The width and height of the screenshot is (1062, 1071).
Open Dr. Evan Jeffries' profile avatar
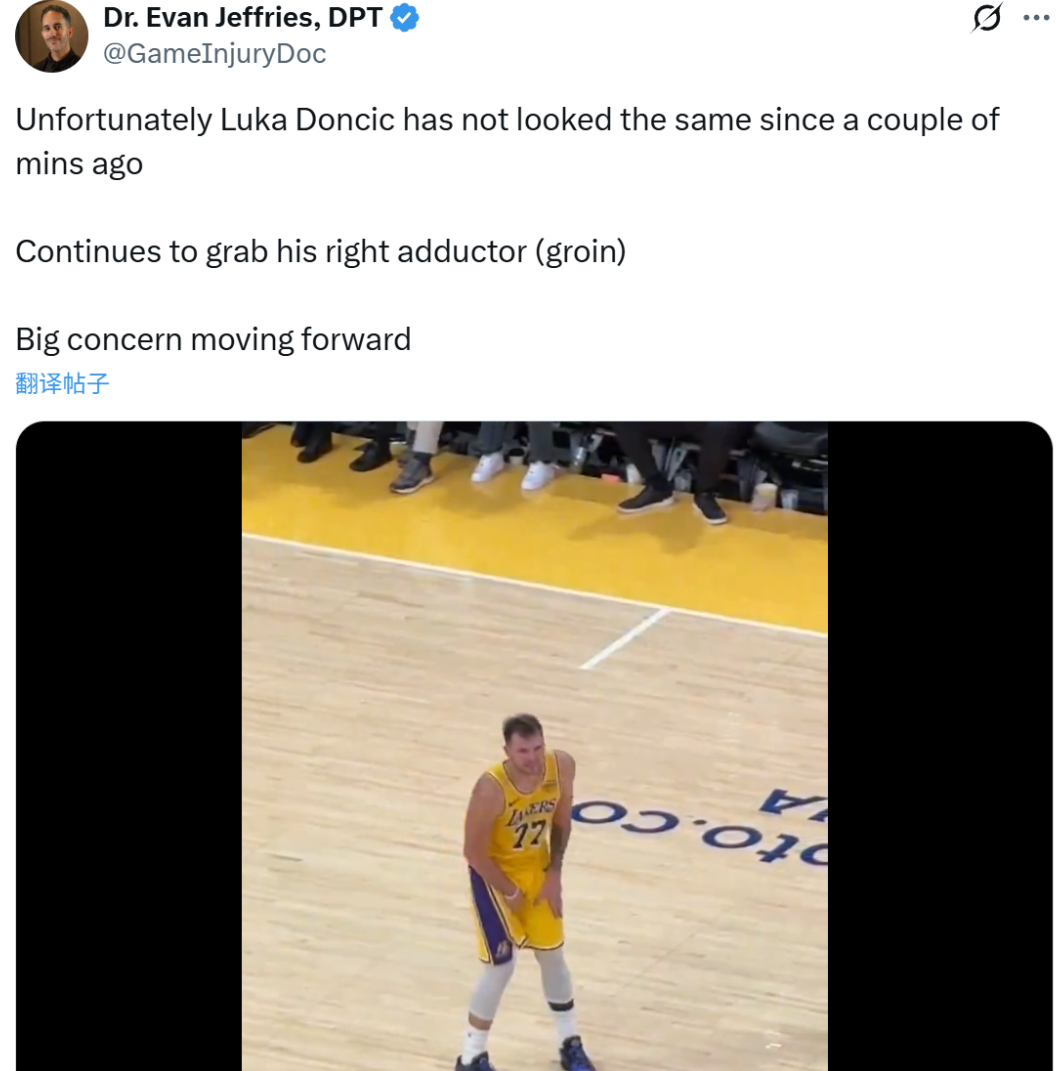coord(51,36)
